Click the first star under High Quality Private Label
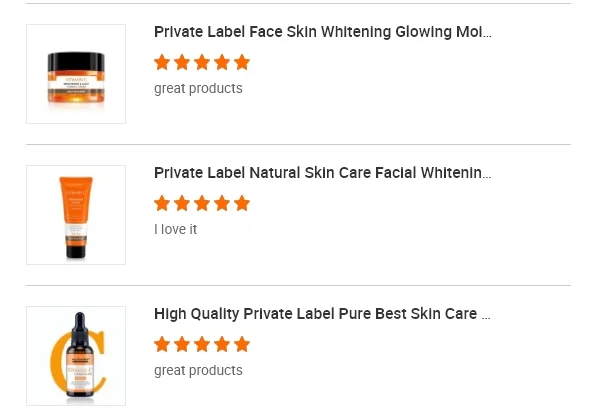Screen dimensions: 605x412 [x=162, y=345]
